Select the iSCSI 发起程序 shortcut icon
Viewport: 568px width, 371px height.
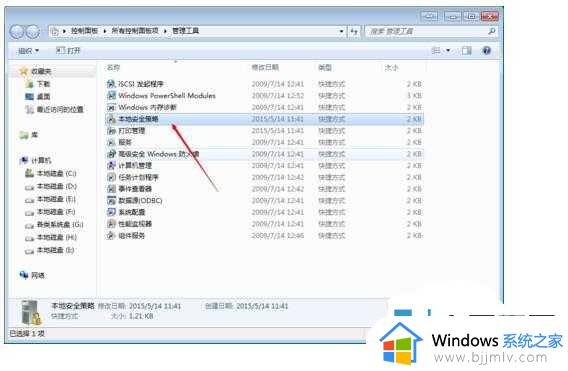pyautogui.click(x=111, y=84)
